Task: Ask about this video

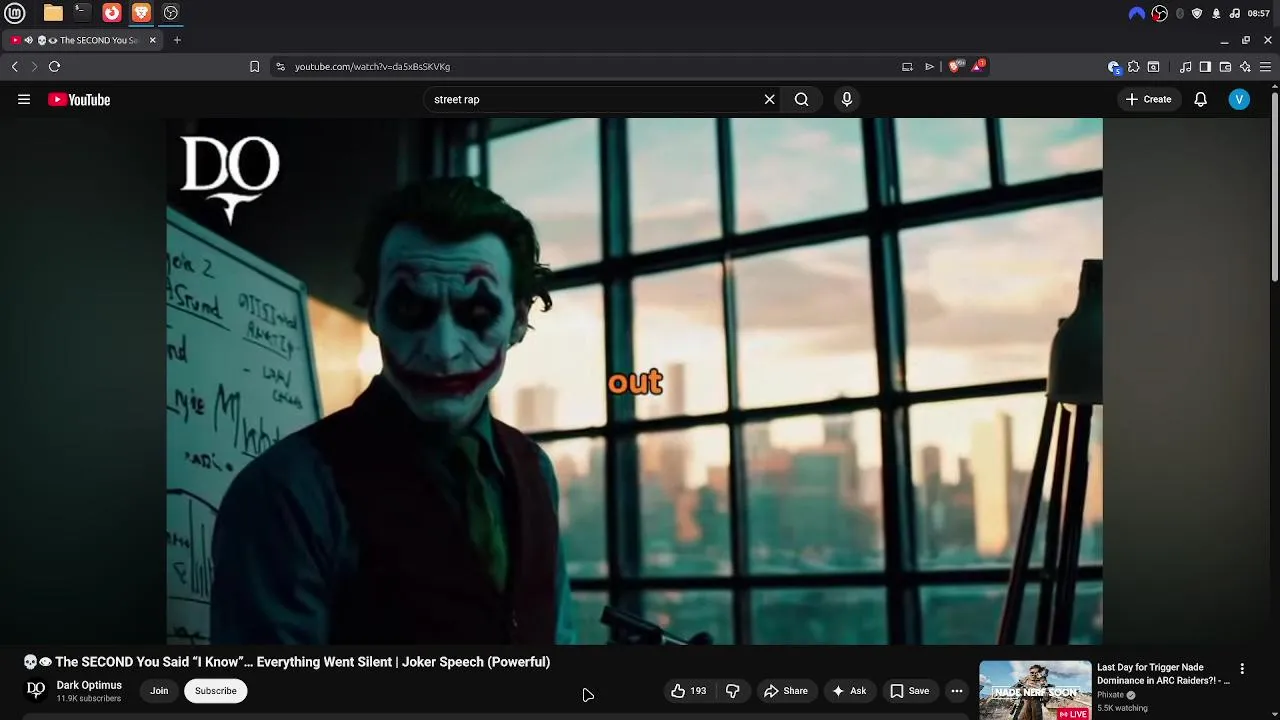Action: click(x=848, y=691)
